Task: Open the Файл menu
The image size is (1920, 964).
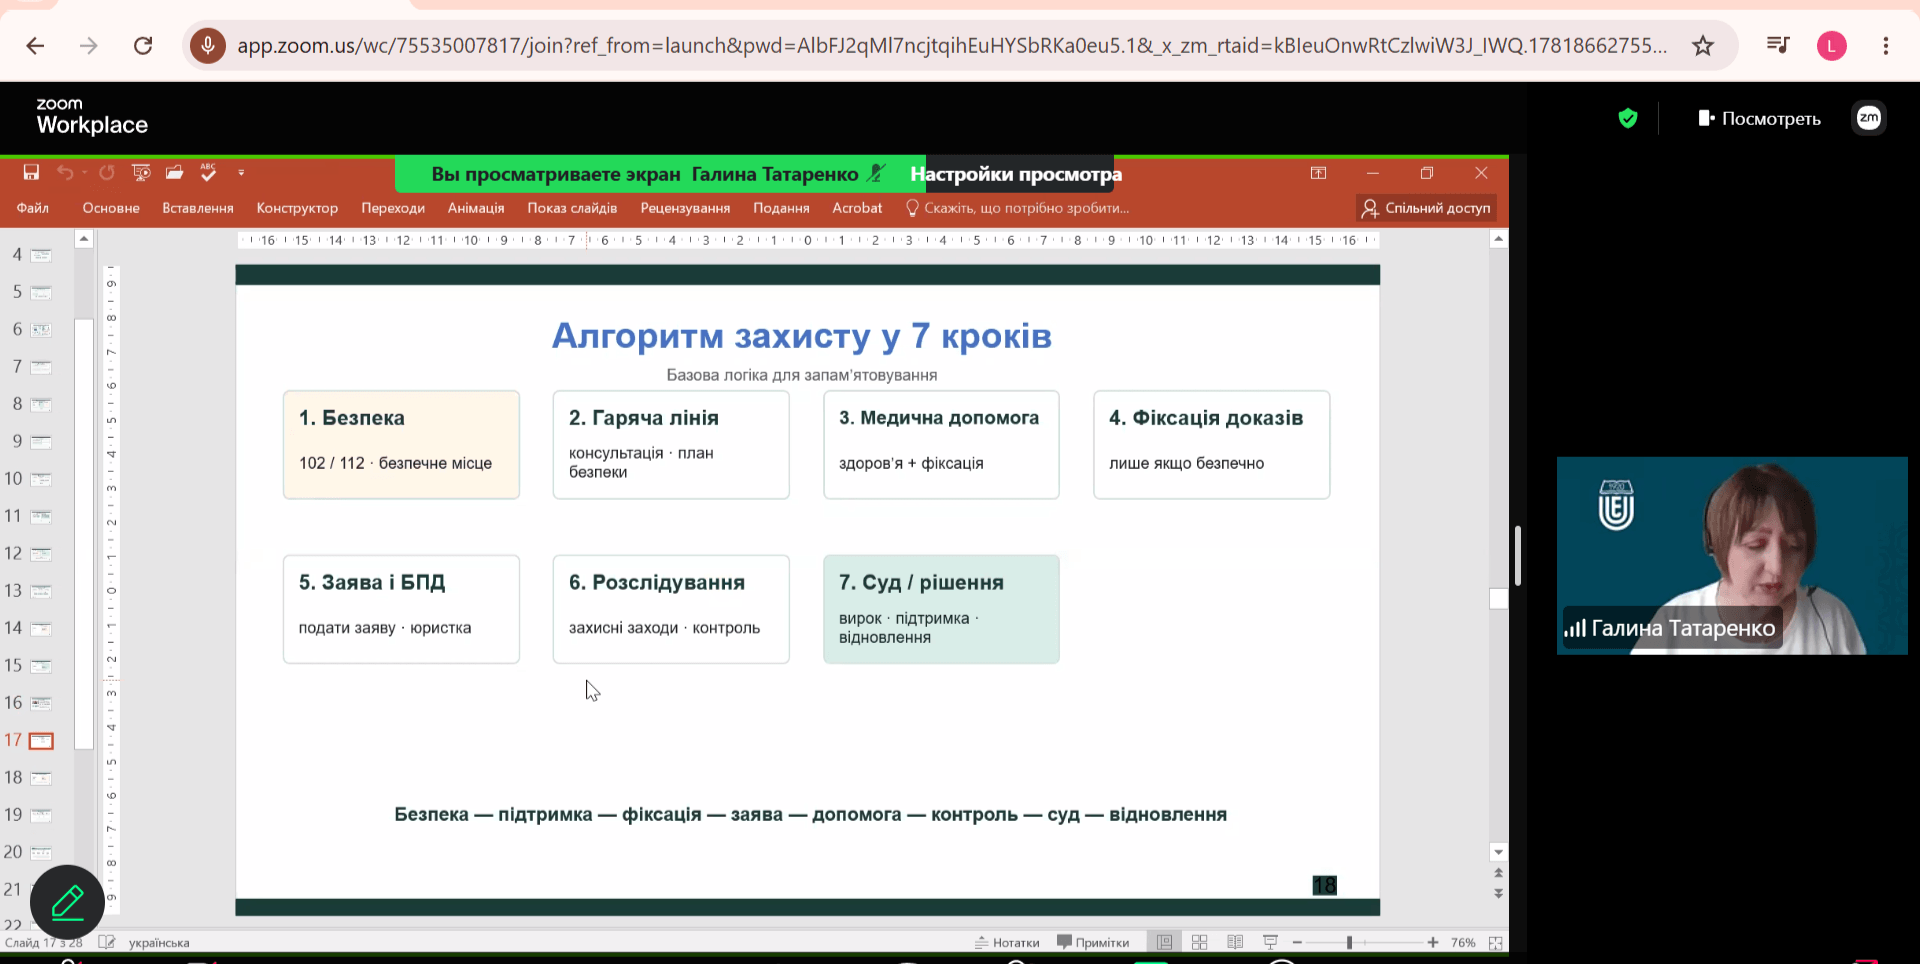Action: click(x=33, y=208)
